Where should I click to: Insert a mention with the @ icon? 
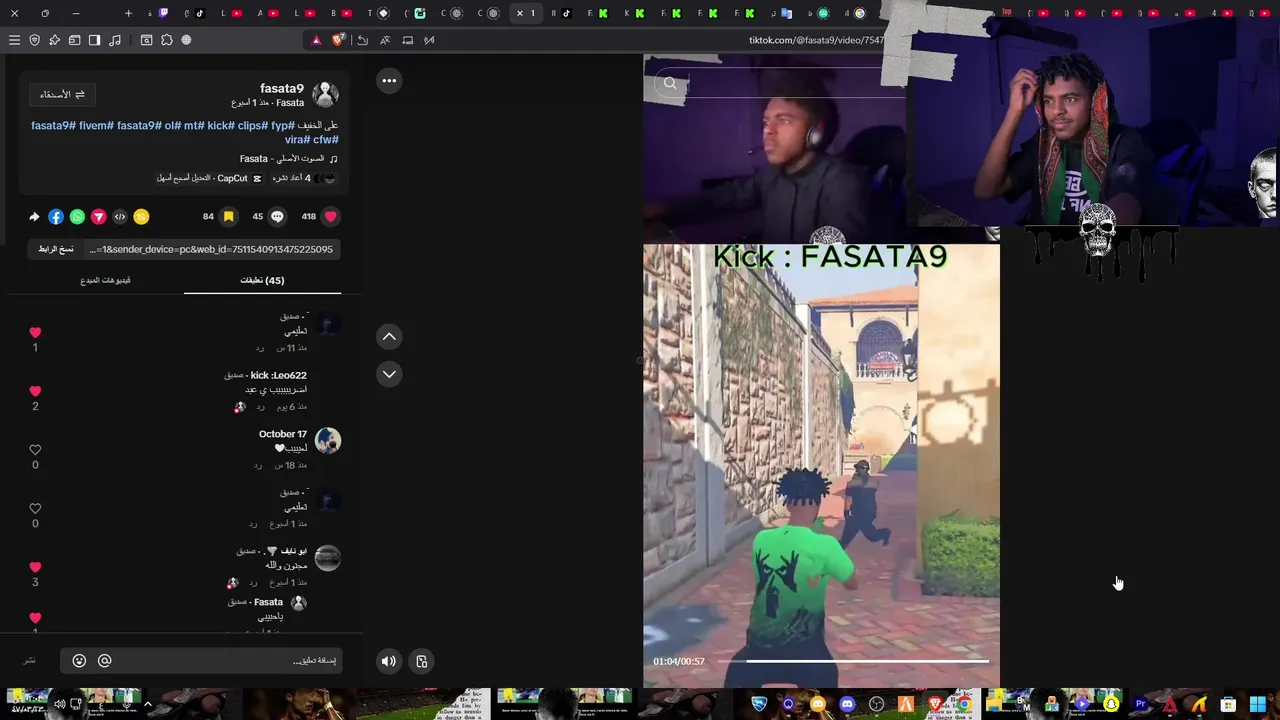pyautogui.click(x=104, y=661)
